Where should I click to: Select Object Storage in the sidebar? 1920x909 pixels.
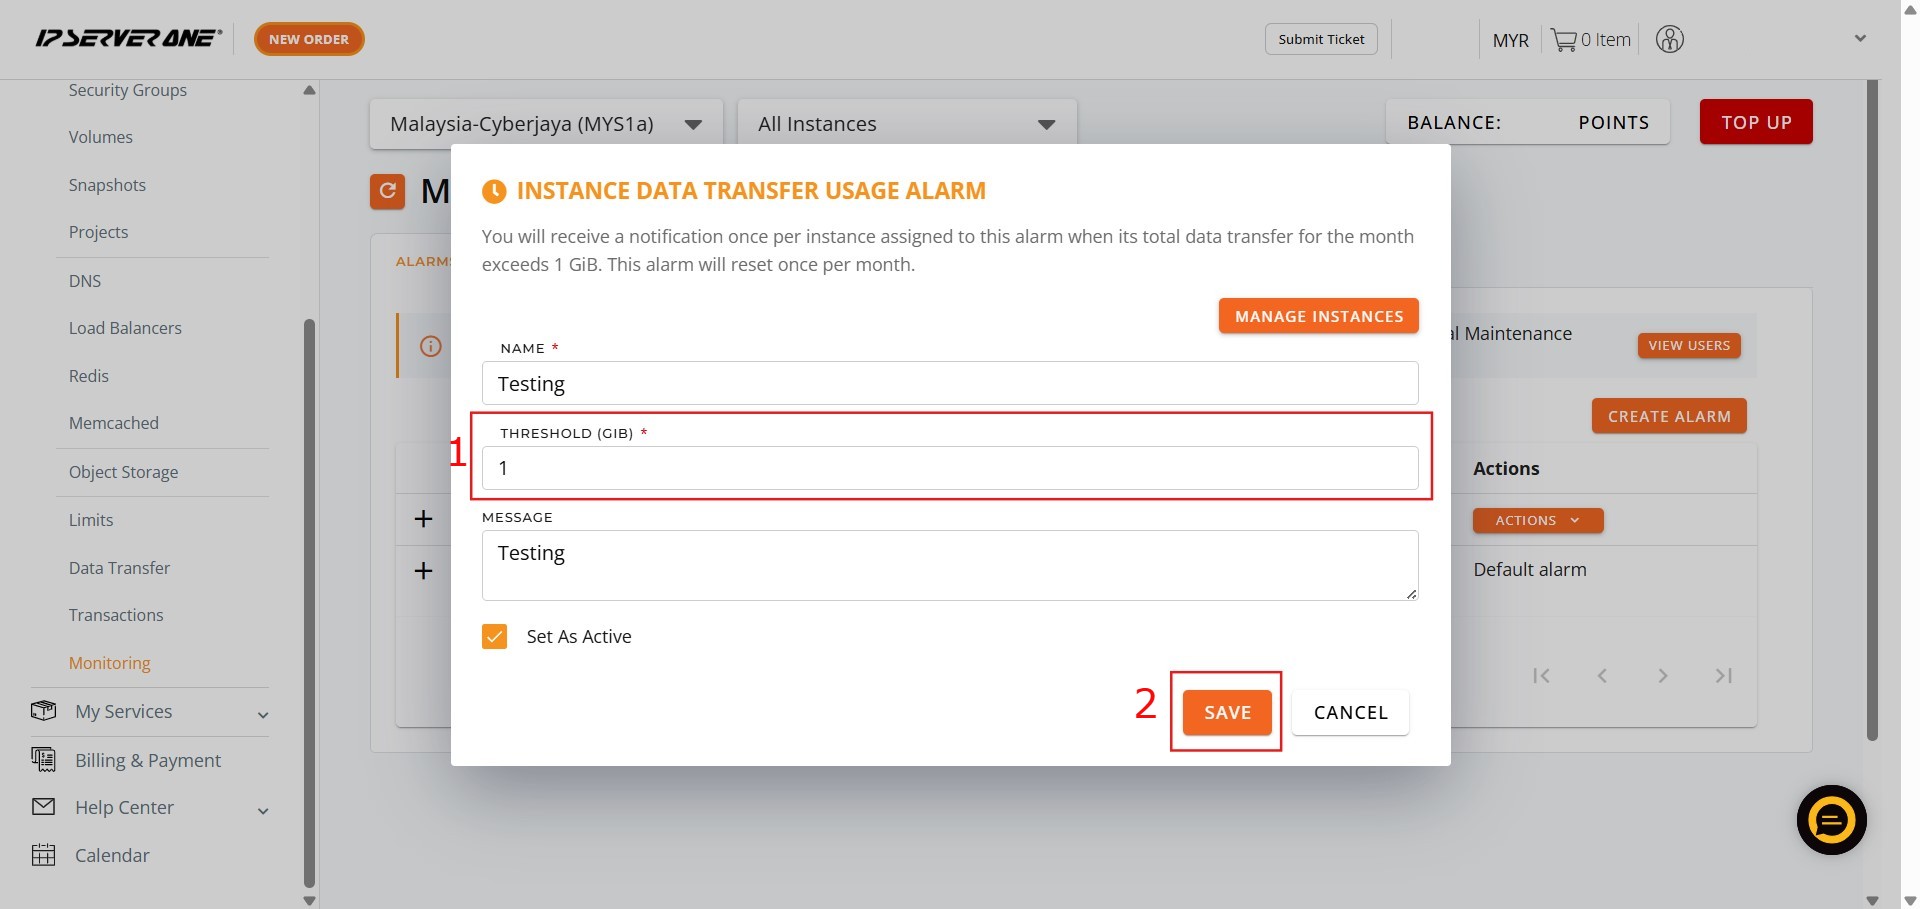click(x=123, y=472)
